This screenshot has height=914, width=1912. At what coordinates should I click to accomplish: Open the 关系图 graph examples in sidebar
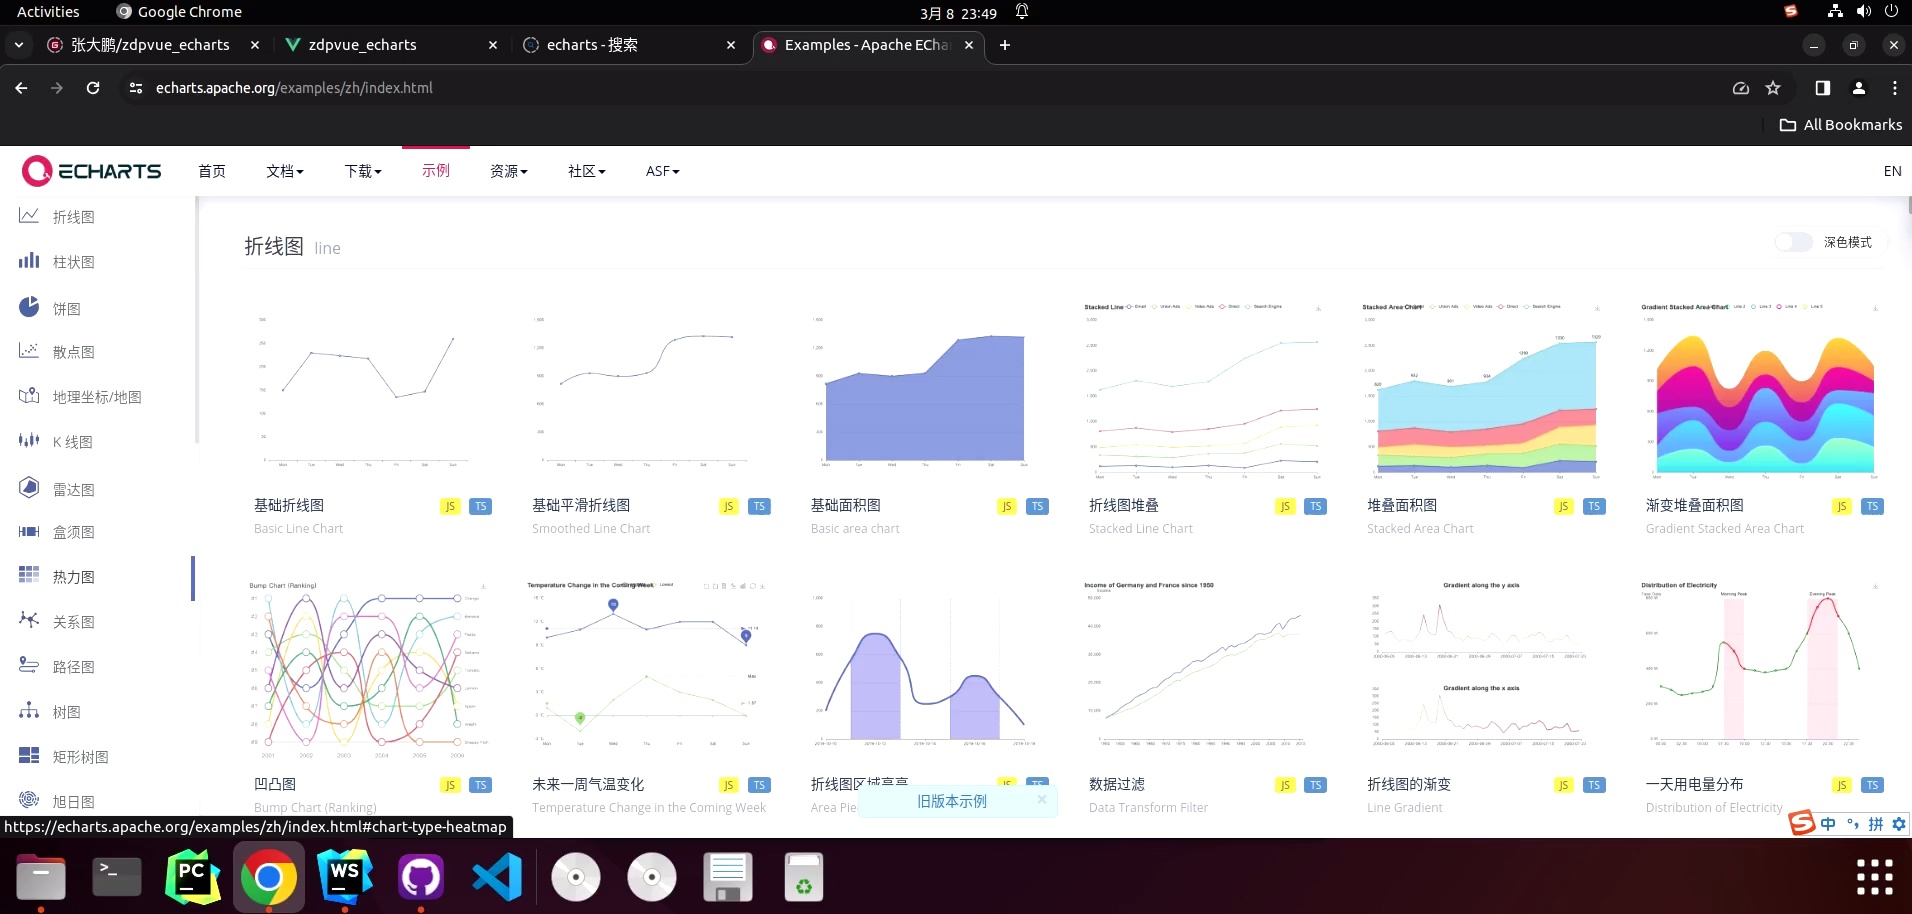tap(30, 620)
